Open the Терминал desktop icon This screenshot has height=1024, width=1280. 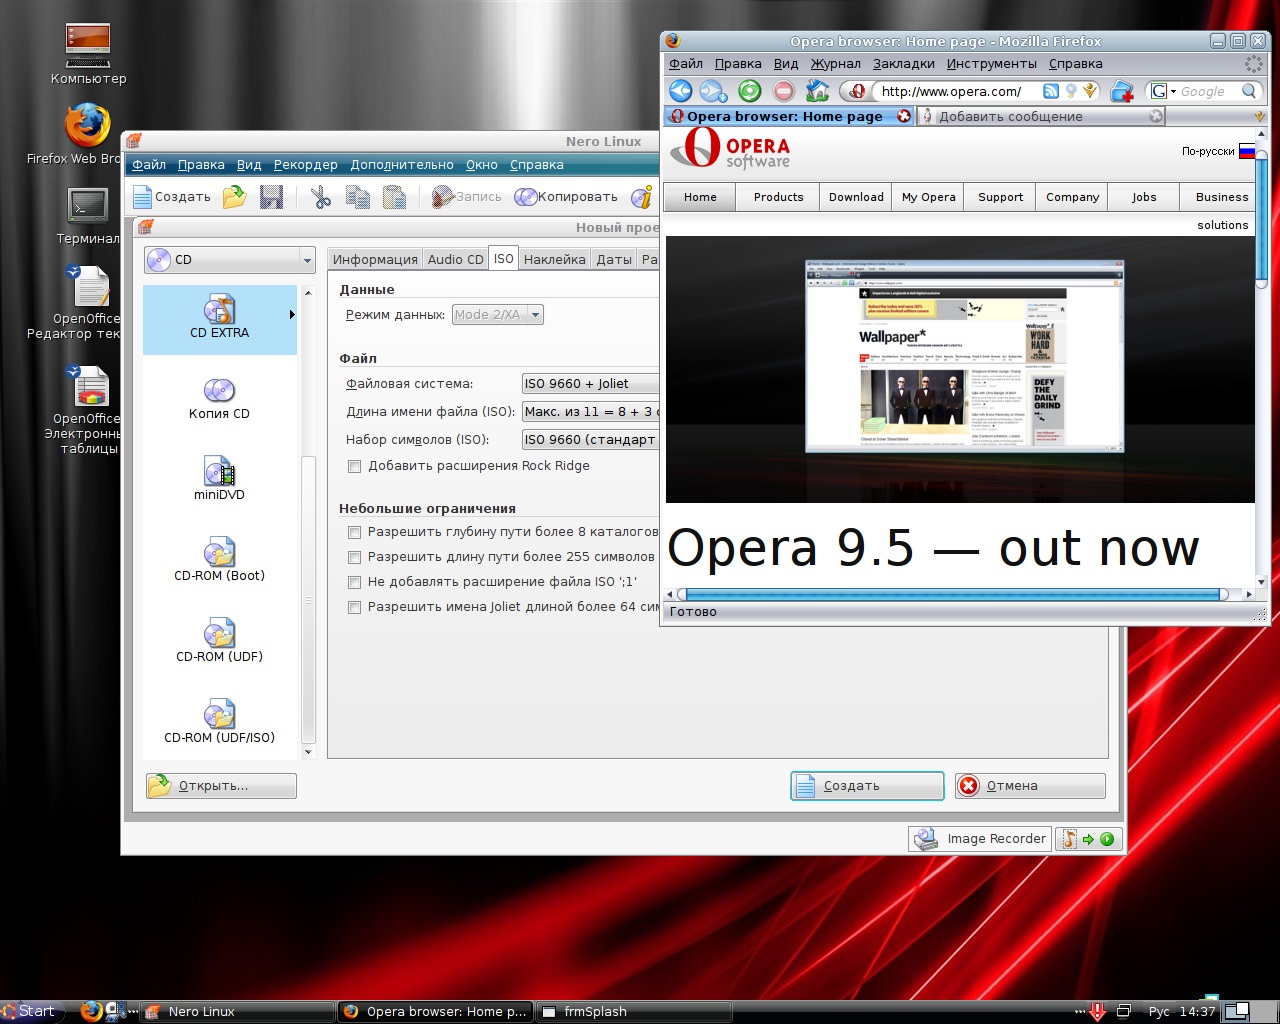point(88,215)
